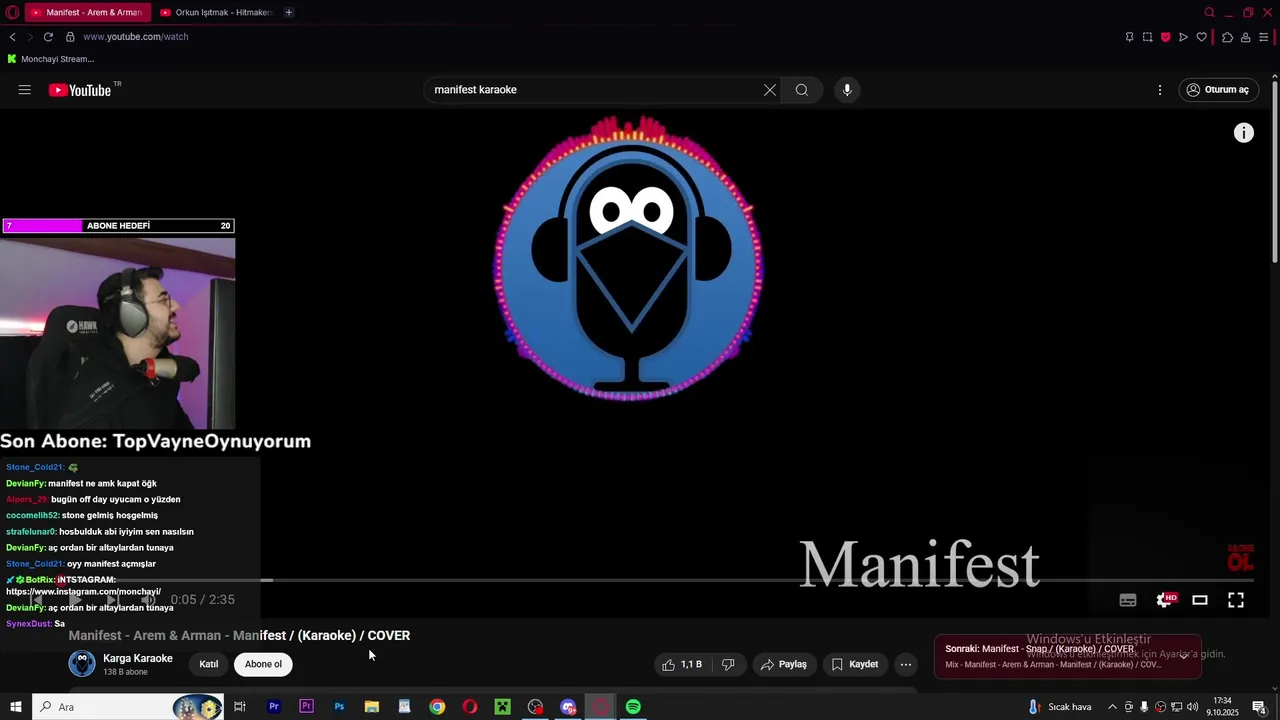
Task: Open Opera tab search magnifier
Action: 1210,12
